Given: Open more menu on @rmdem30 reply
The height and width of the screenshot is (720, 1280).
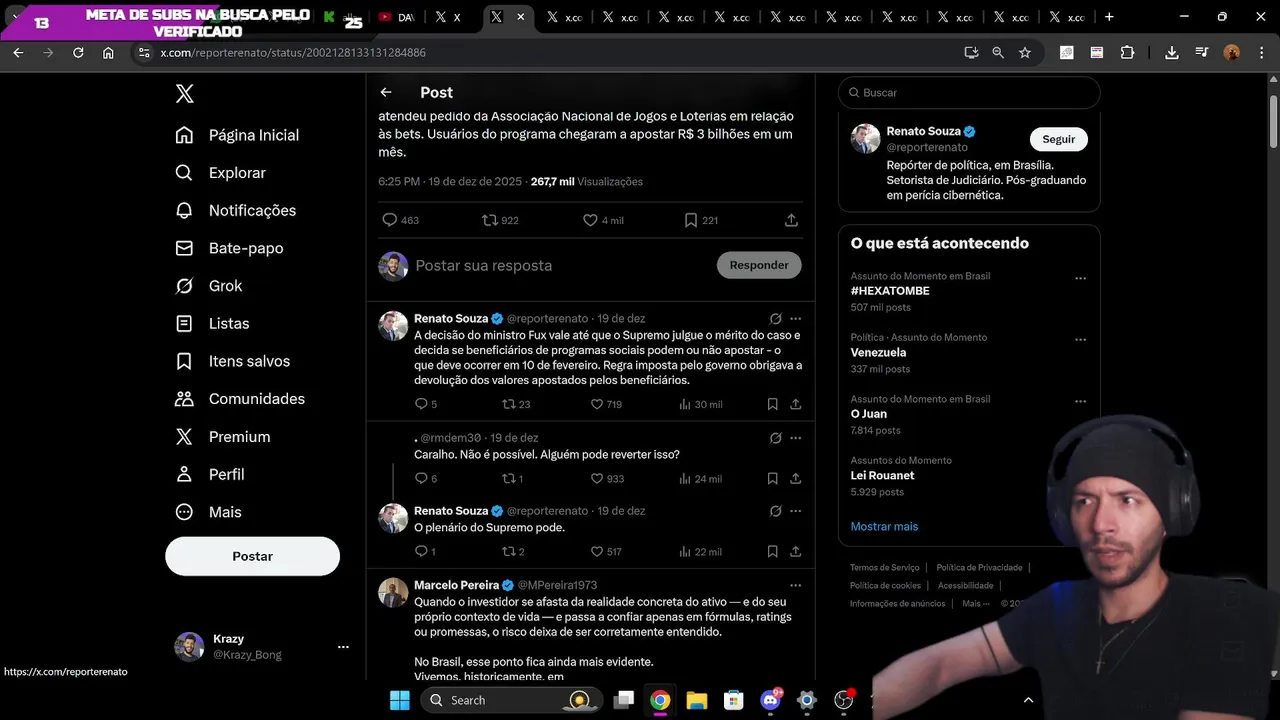Looking at the screenshot, I should coord(796,438).
